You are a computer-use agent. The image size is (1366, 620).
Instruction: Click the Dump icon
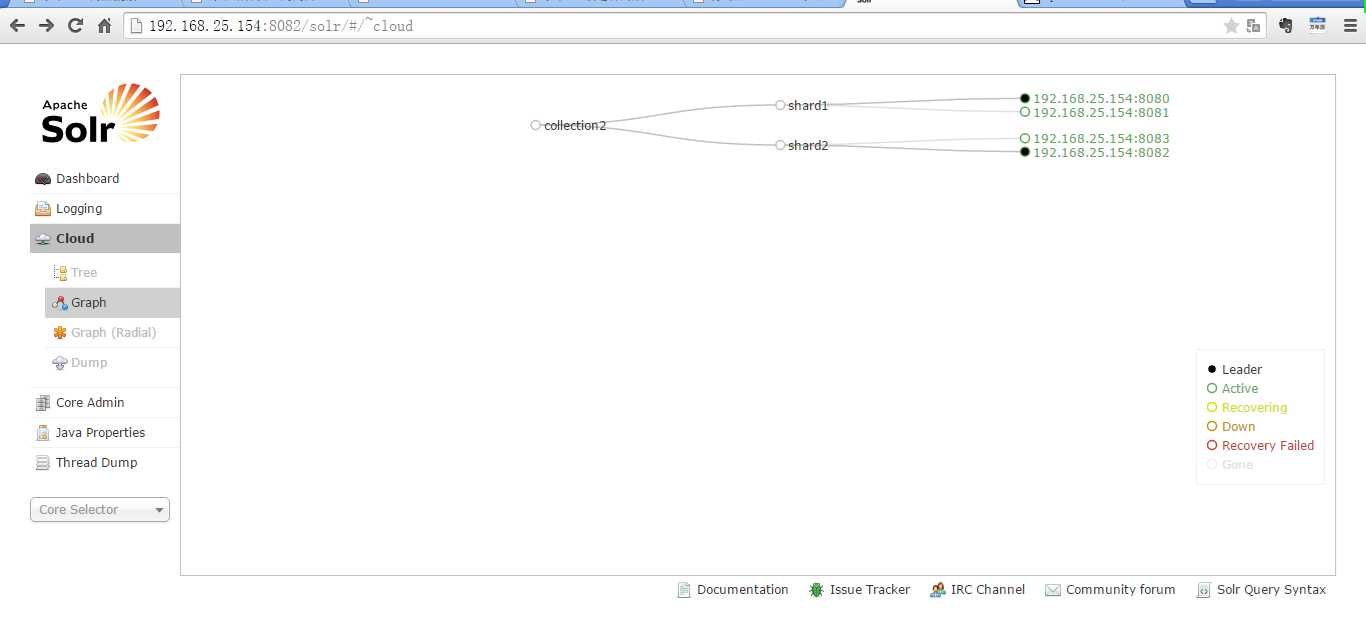(60, 363)
